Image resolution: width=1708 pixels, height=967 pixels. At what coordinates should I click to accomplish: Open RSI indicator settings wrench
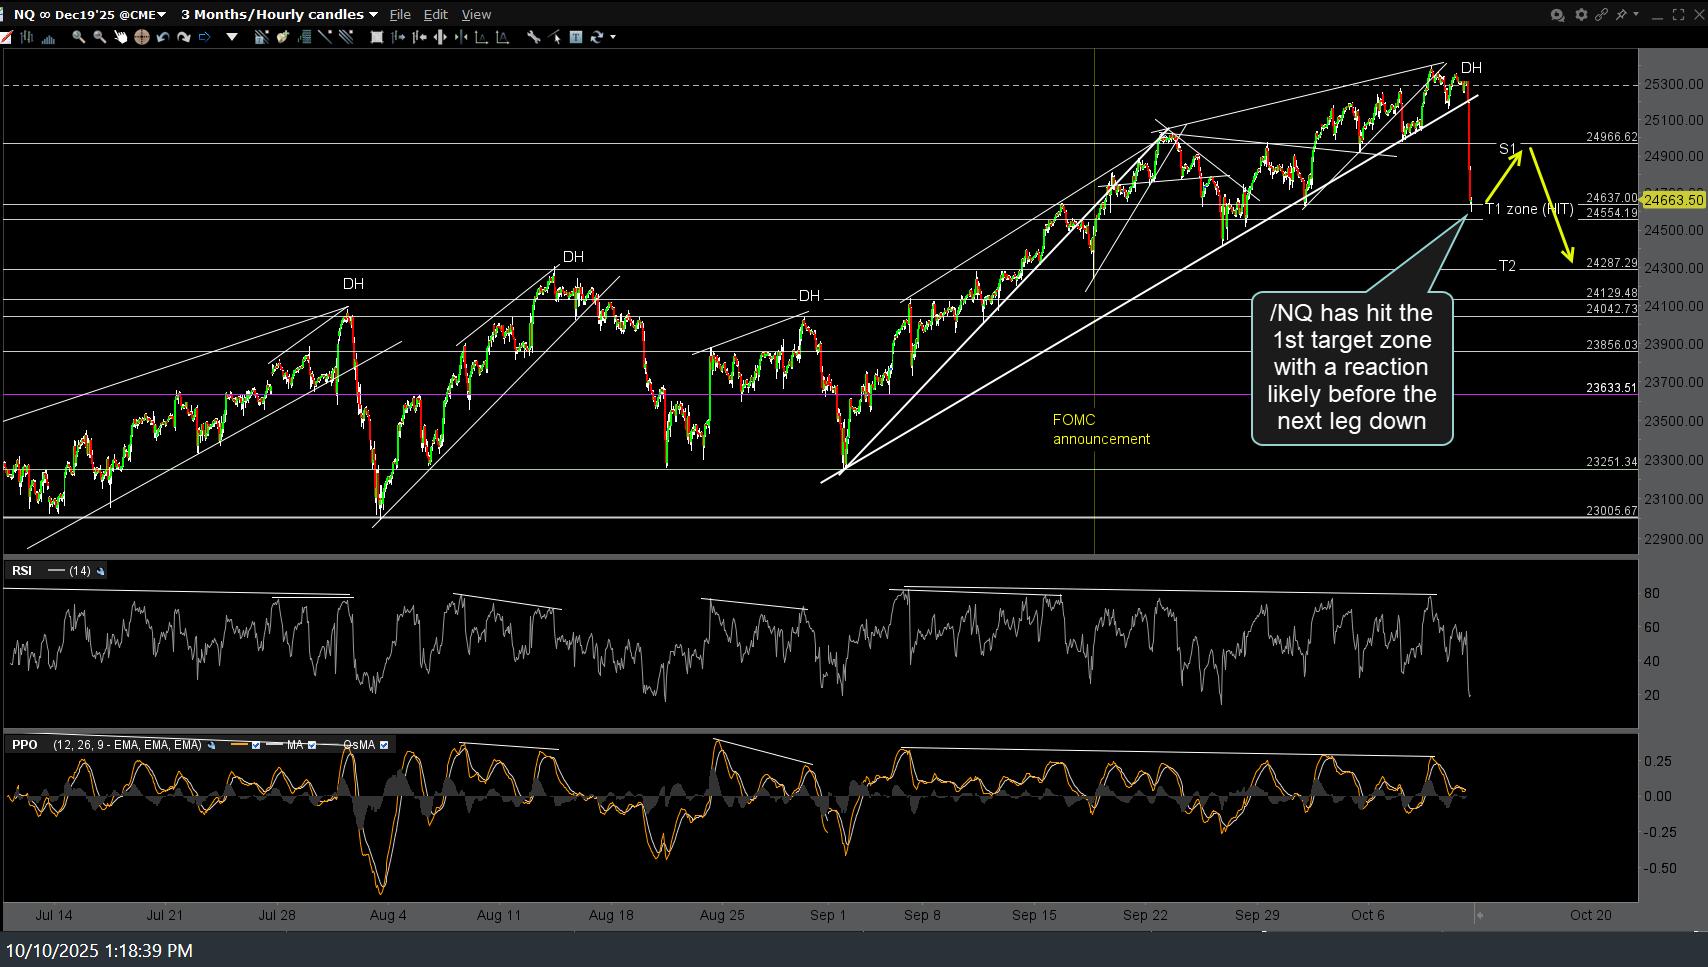[101, 571]
